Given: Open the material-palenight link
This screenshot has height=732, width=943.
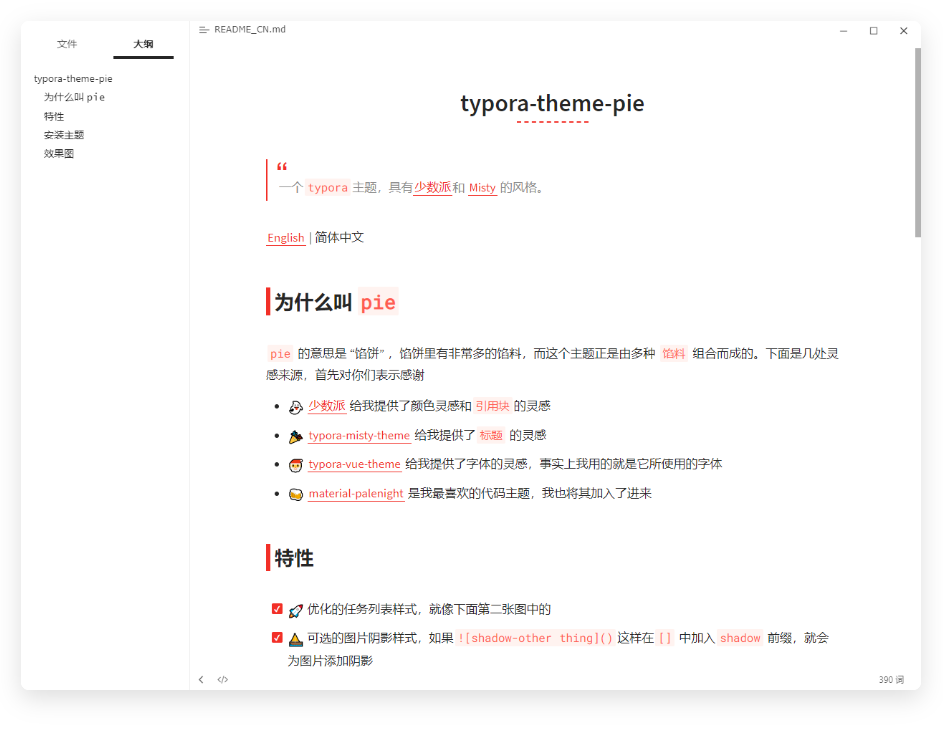Looking at the screenshot, I should coord(356,494).
